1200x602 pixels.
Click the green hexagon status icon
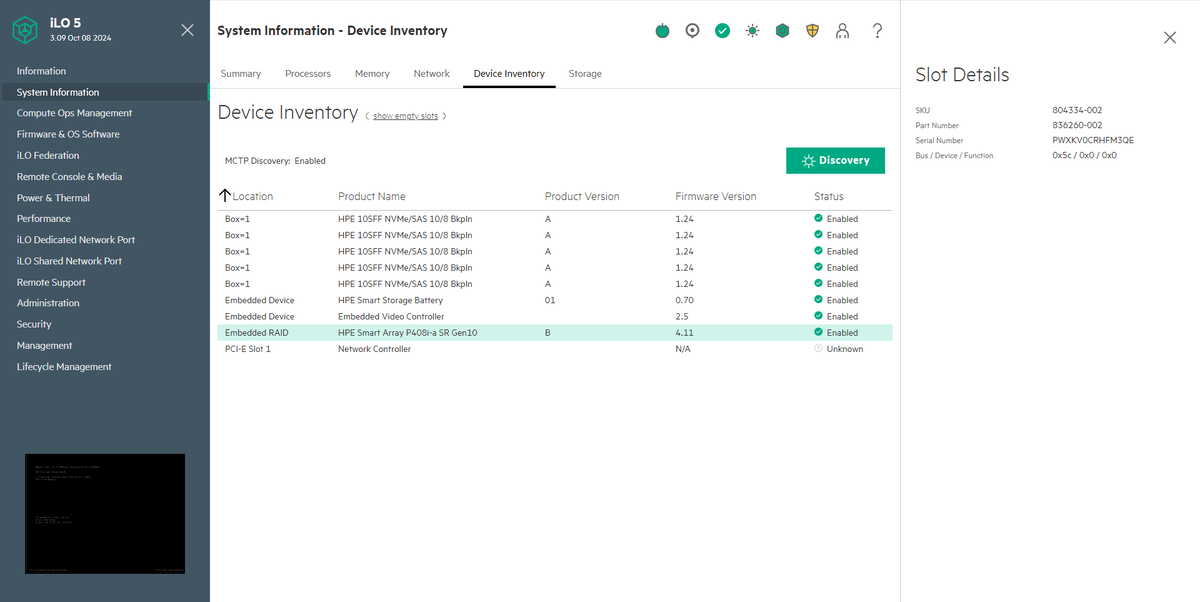[782, 31]
